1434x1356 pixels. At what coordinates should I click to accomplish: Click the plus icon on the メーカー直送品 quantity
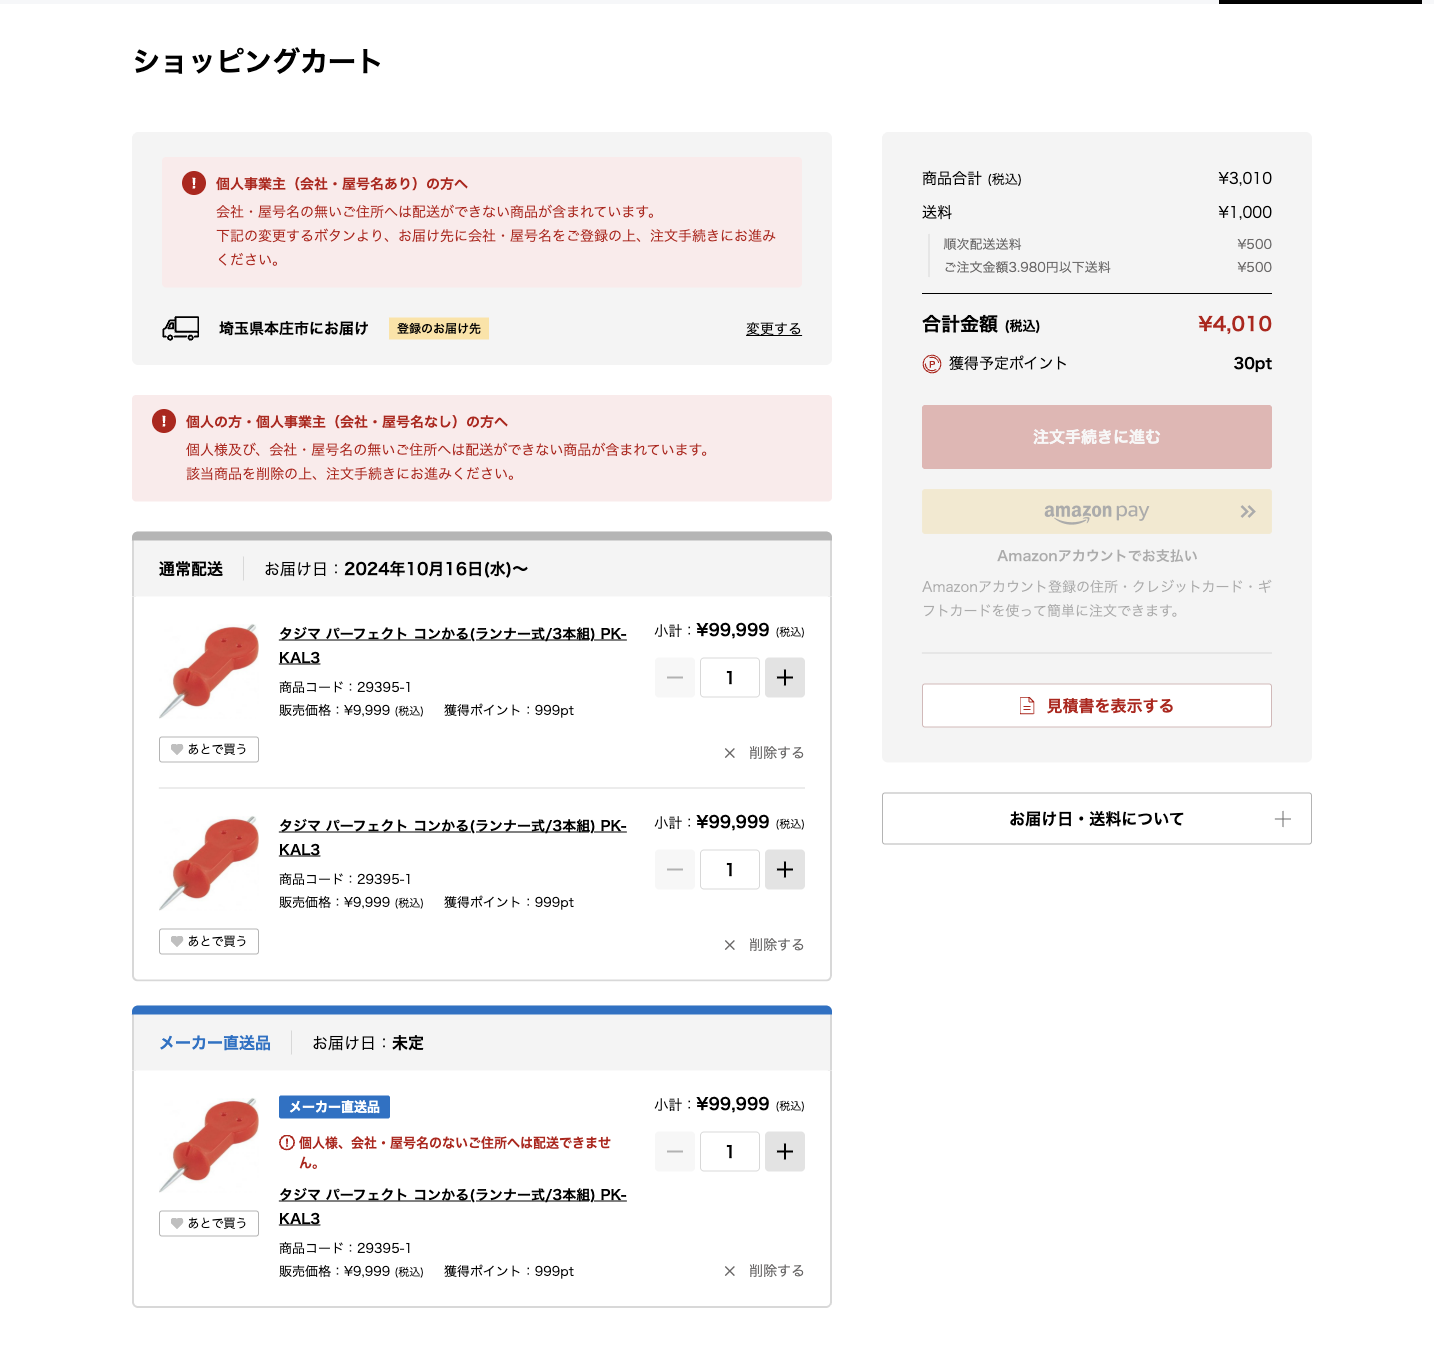tap(784, 1151)
